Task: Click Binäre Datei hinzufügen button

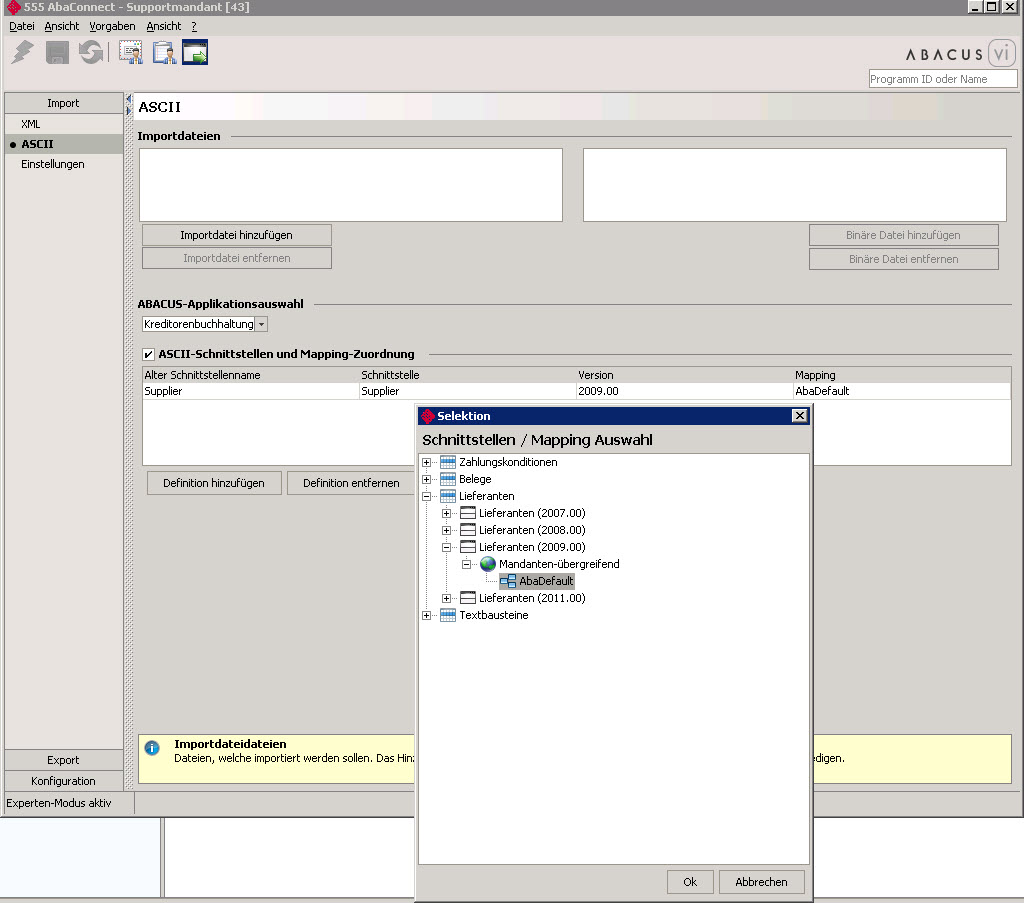Action: 903,235
